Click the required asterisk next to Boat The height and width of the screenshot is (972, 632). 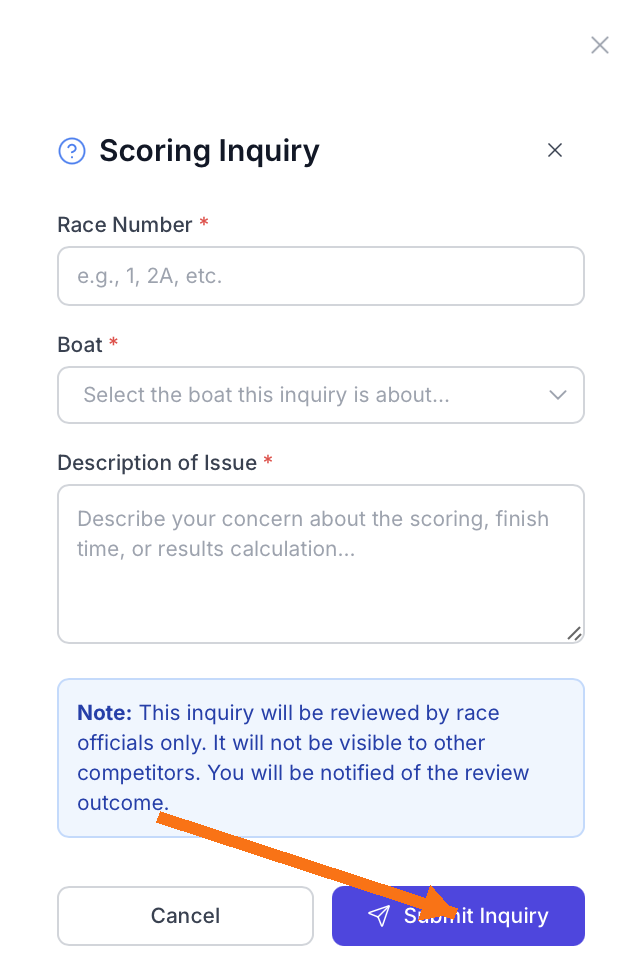111,344
